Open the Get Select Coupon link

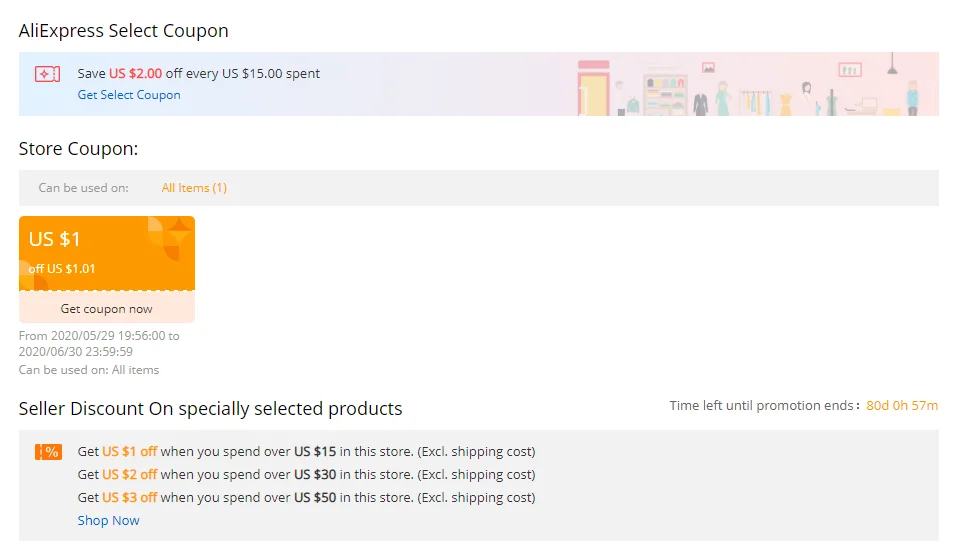129,95
